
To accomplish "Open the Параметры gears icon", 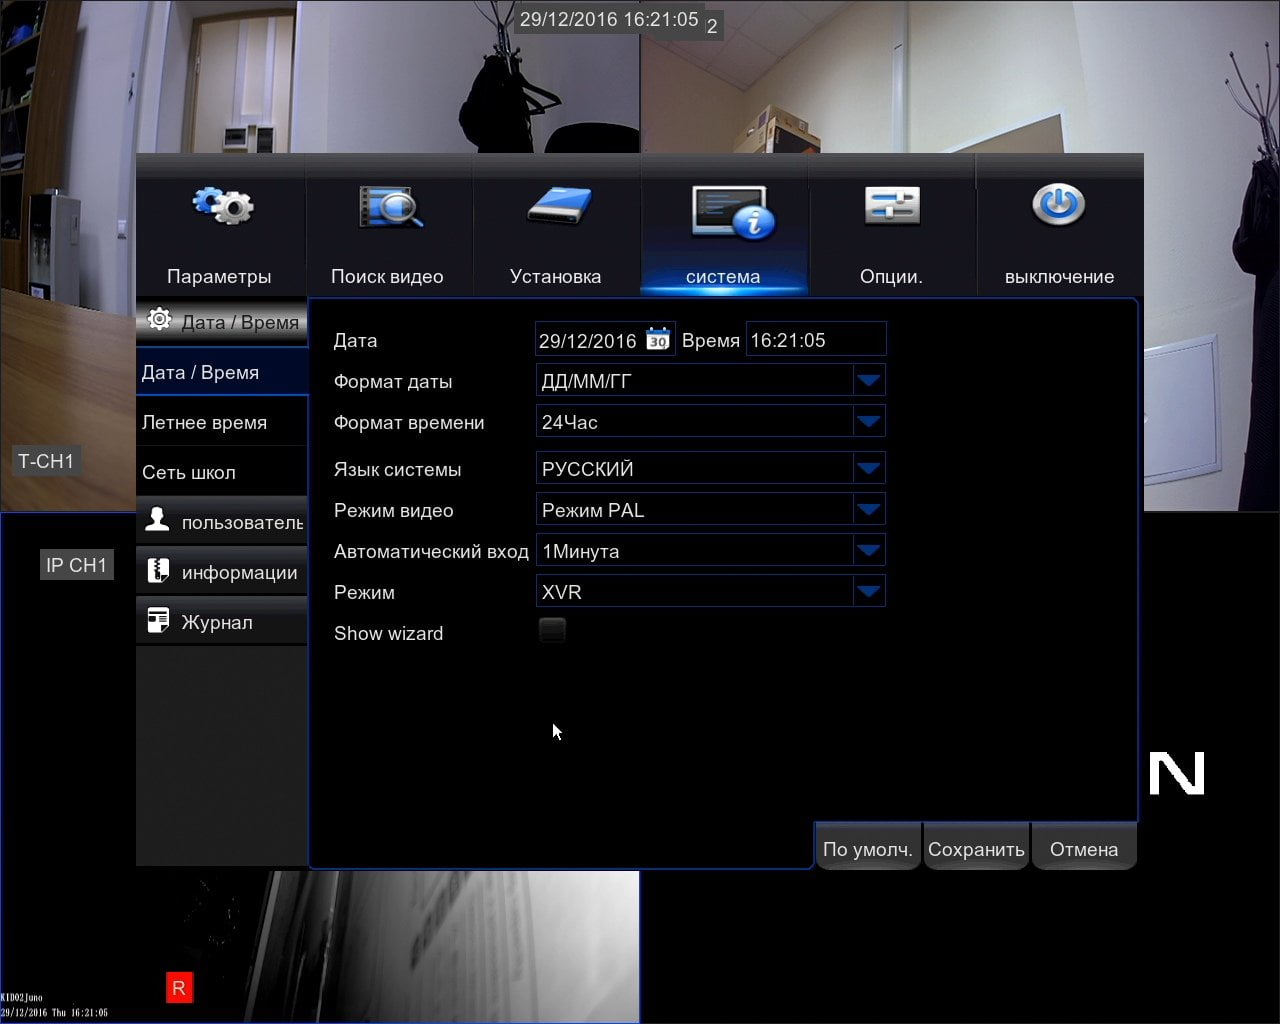I will click(x=222, y=206).
